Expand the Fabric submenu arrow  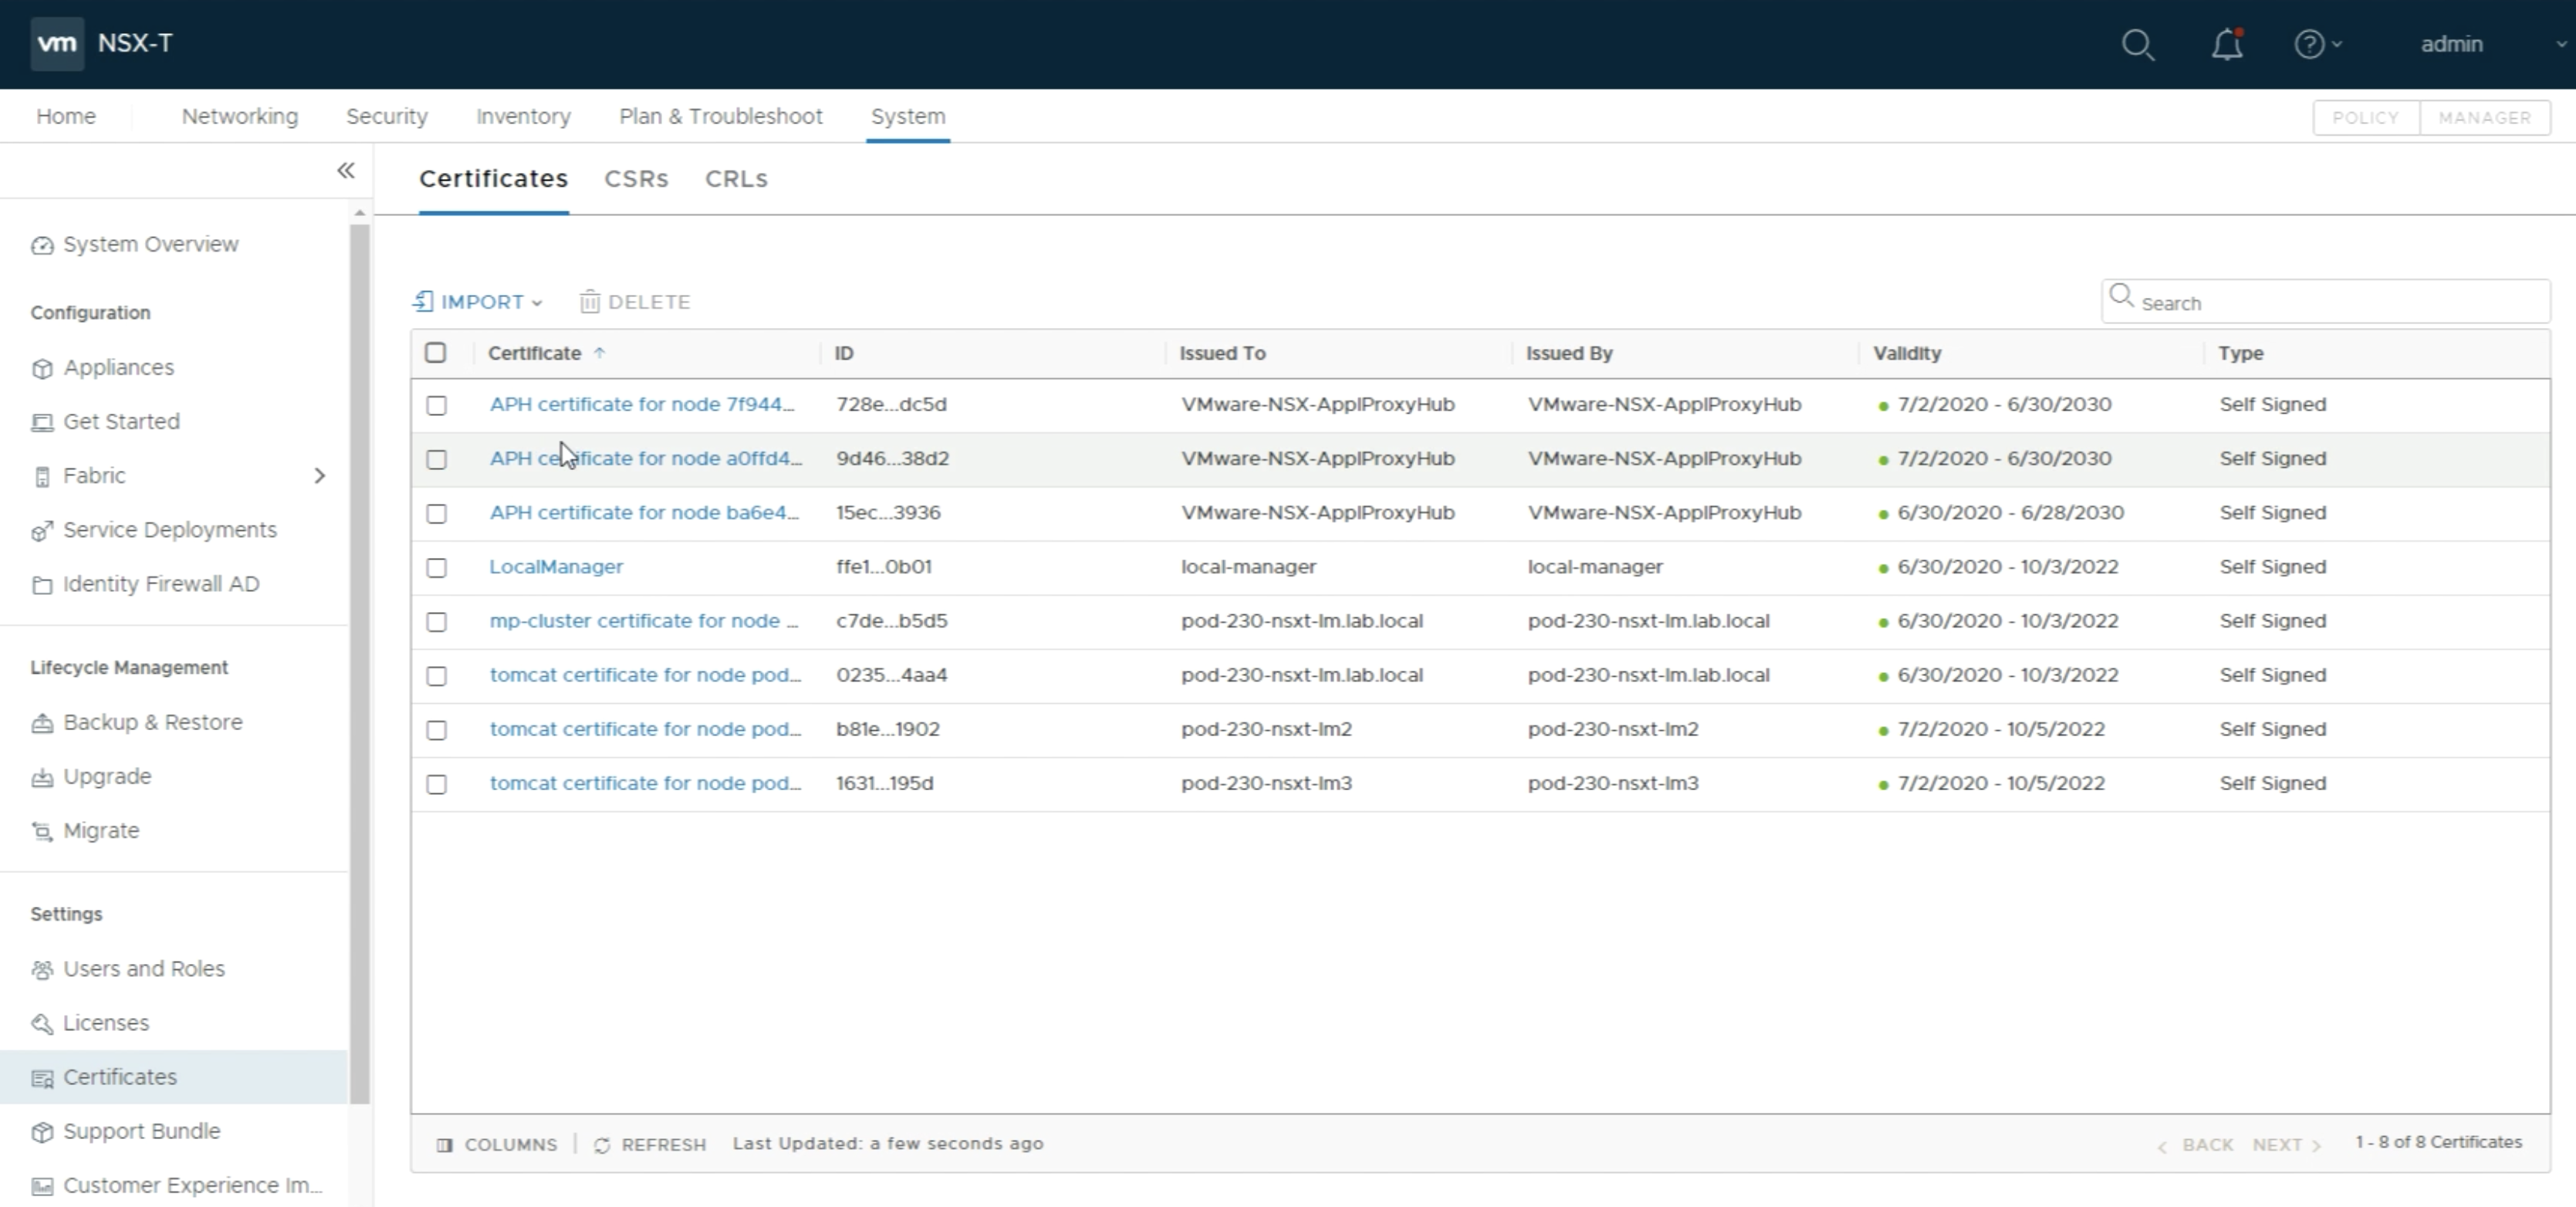pos(320,476)
